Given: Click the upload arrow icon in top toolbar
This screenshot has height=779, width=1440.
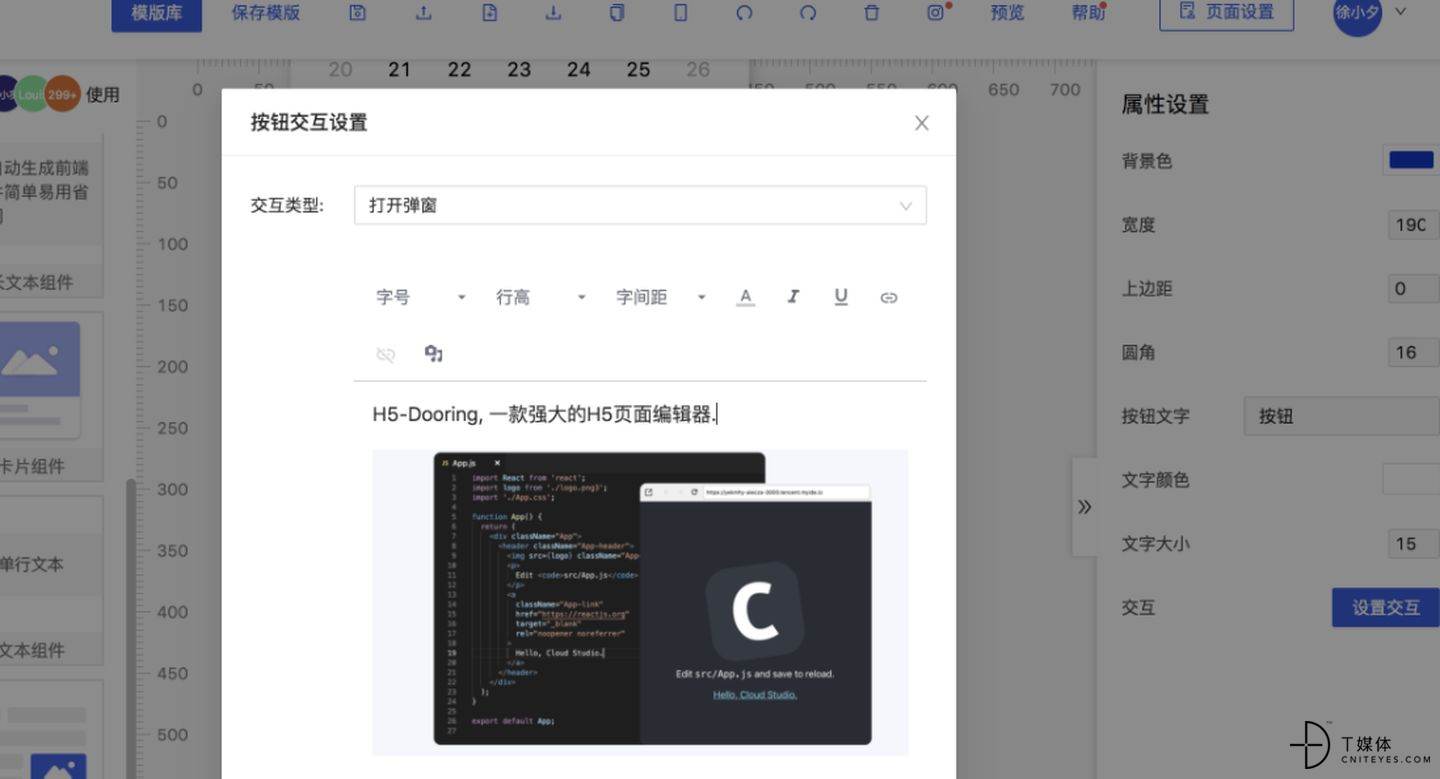Looking at the screenshot, I should click(x=423, y=13).
